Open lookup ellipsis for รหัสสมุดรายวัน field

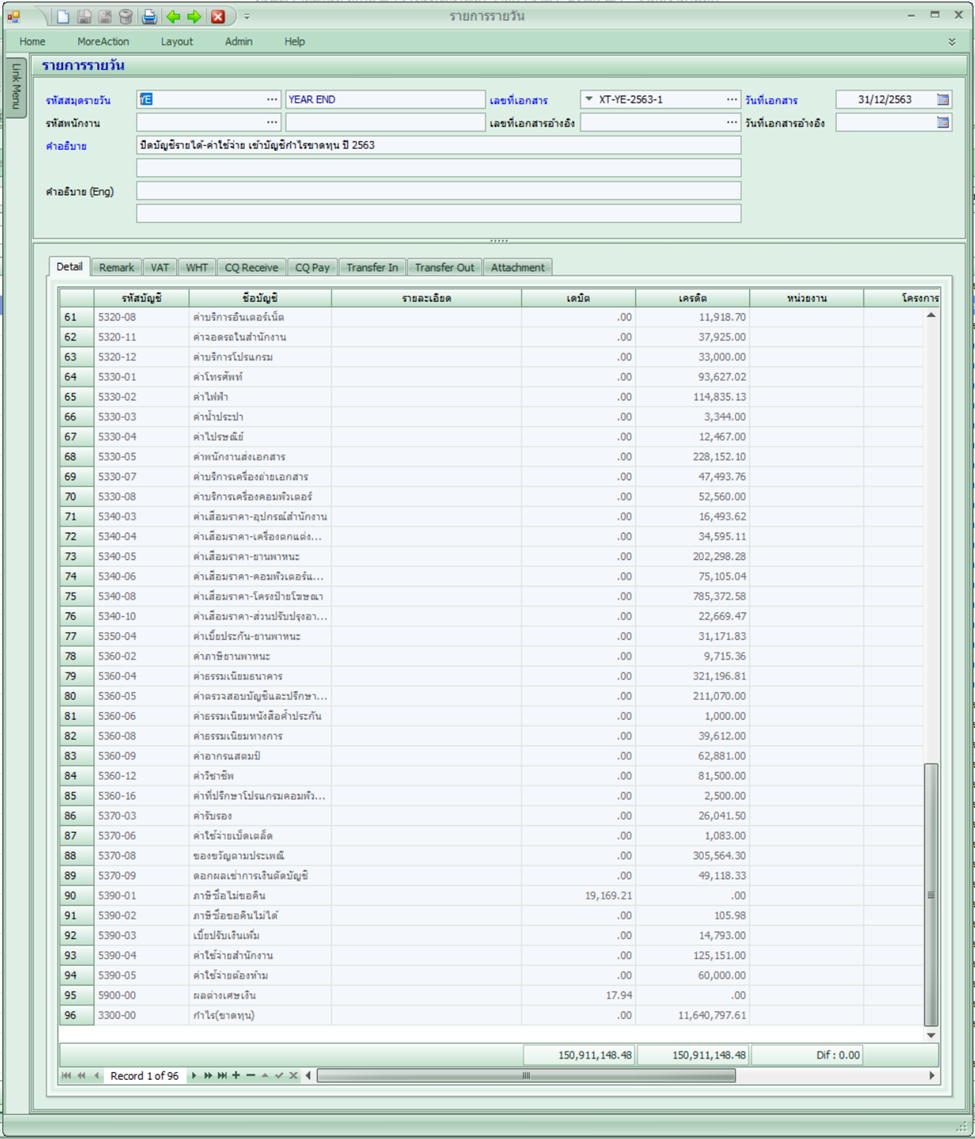[x=272, y=100]
